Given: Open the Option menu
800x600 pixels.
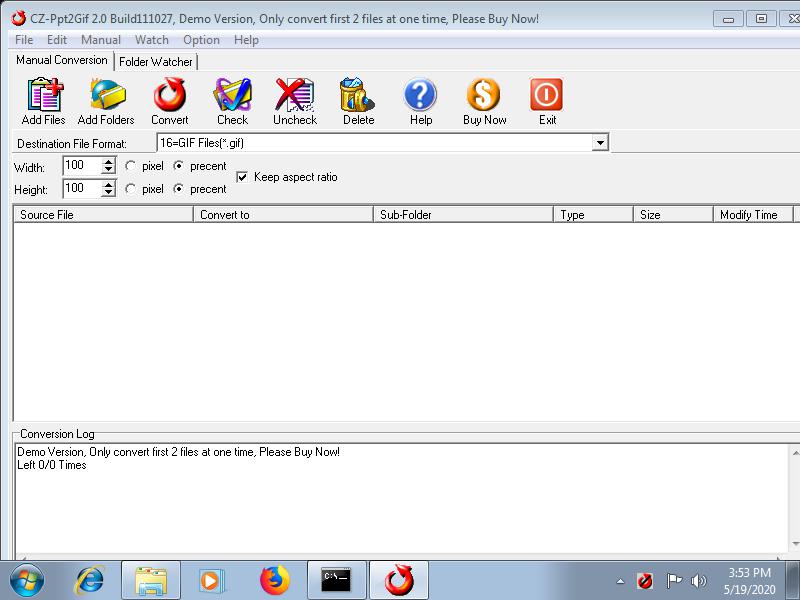Looking at the screenshot, I should tap(202, 40).
